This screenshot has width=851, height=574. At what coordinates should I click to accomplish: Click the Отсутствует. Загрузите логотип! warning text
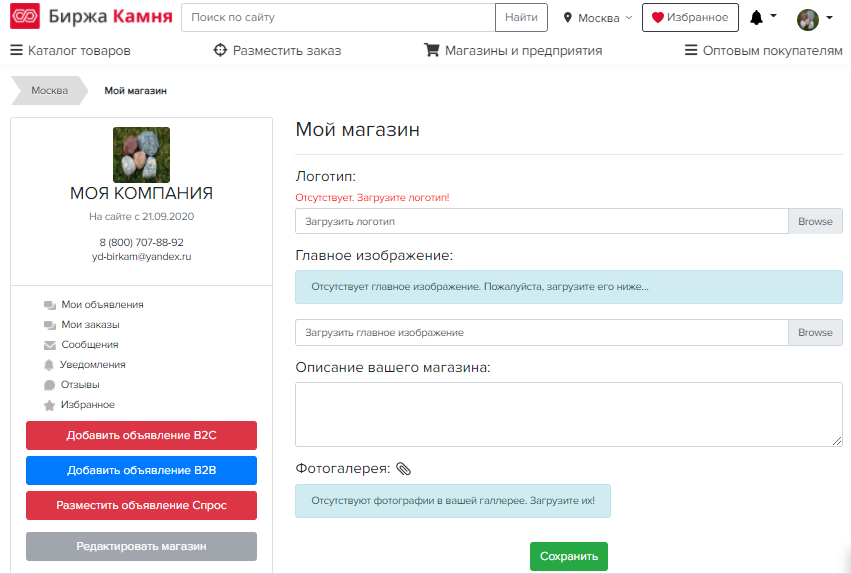click(x=372, y=197)
